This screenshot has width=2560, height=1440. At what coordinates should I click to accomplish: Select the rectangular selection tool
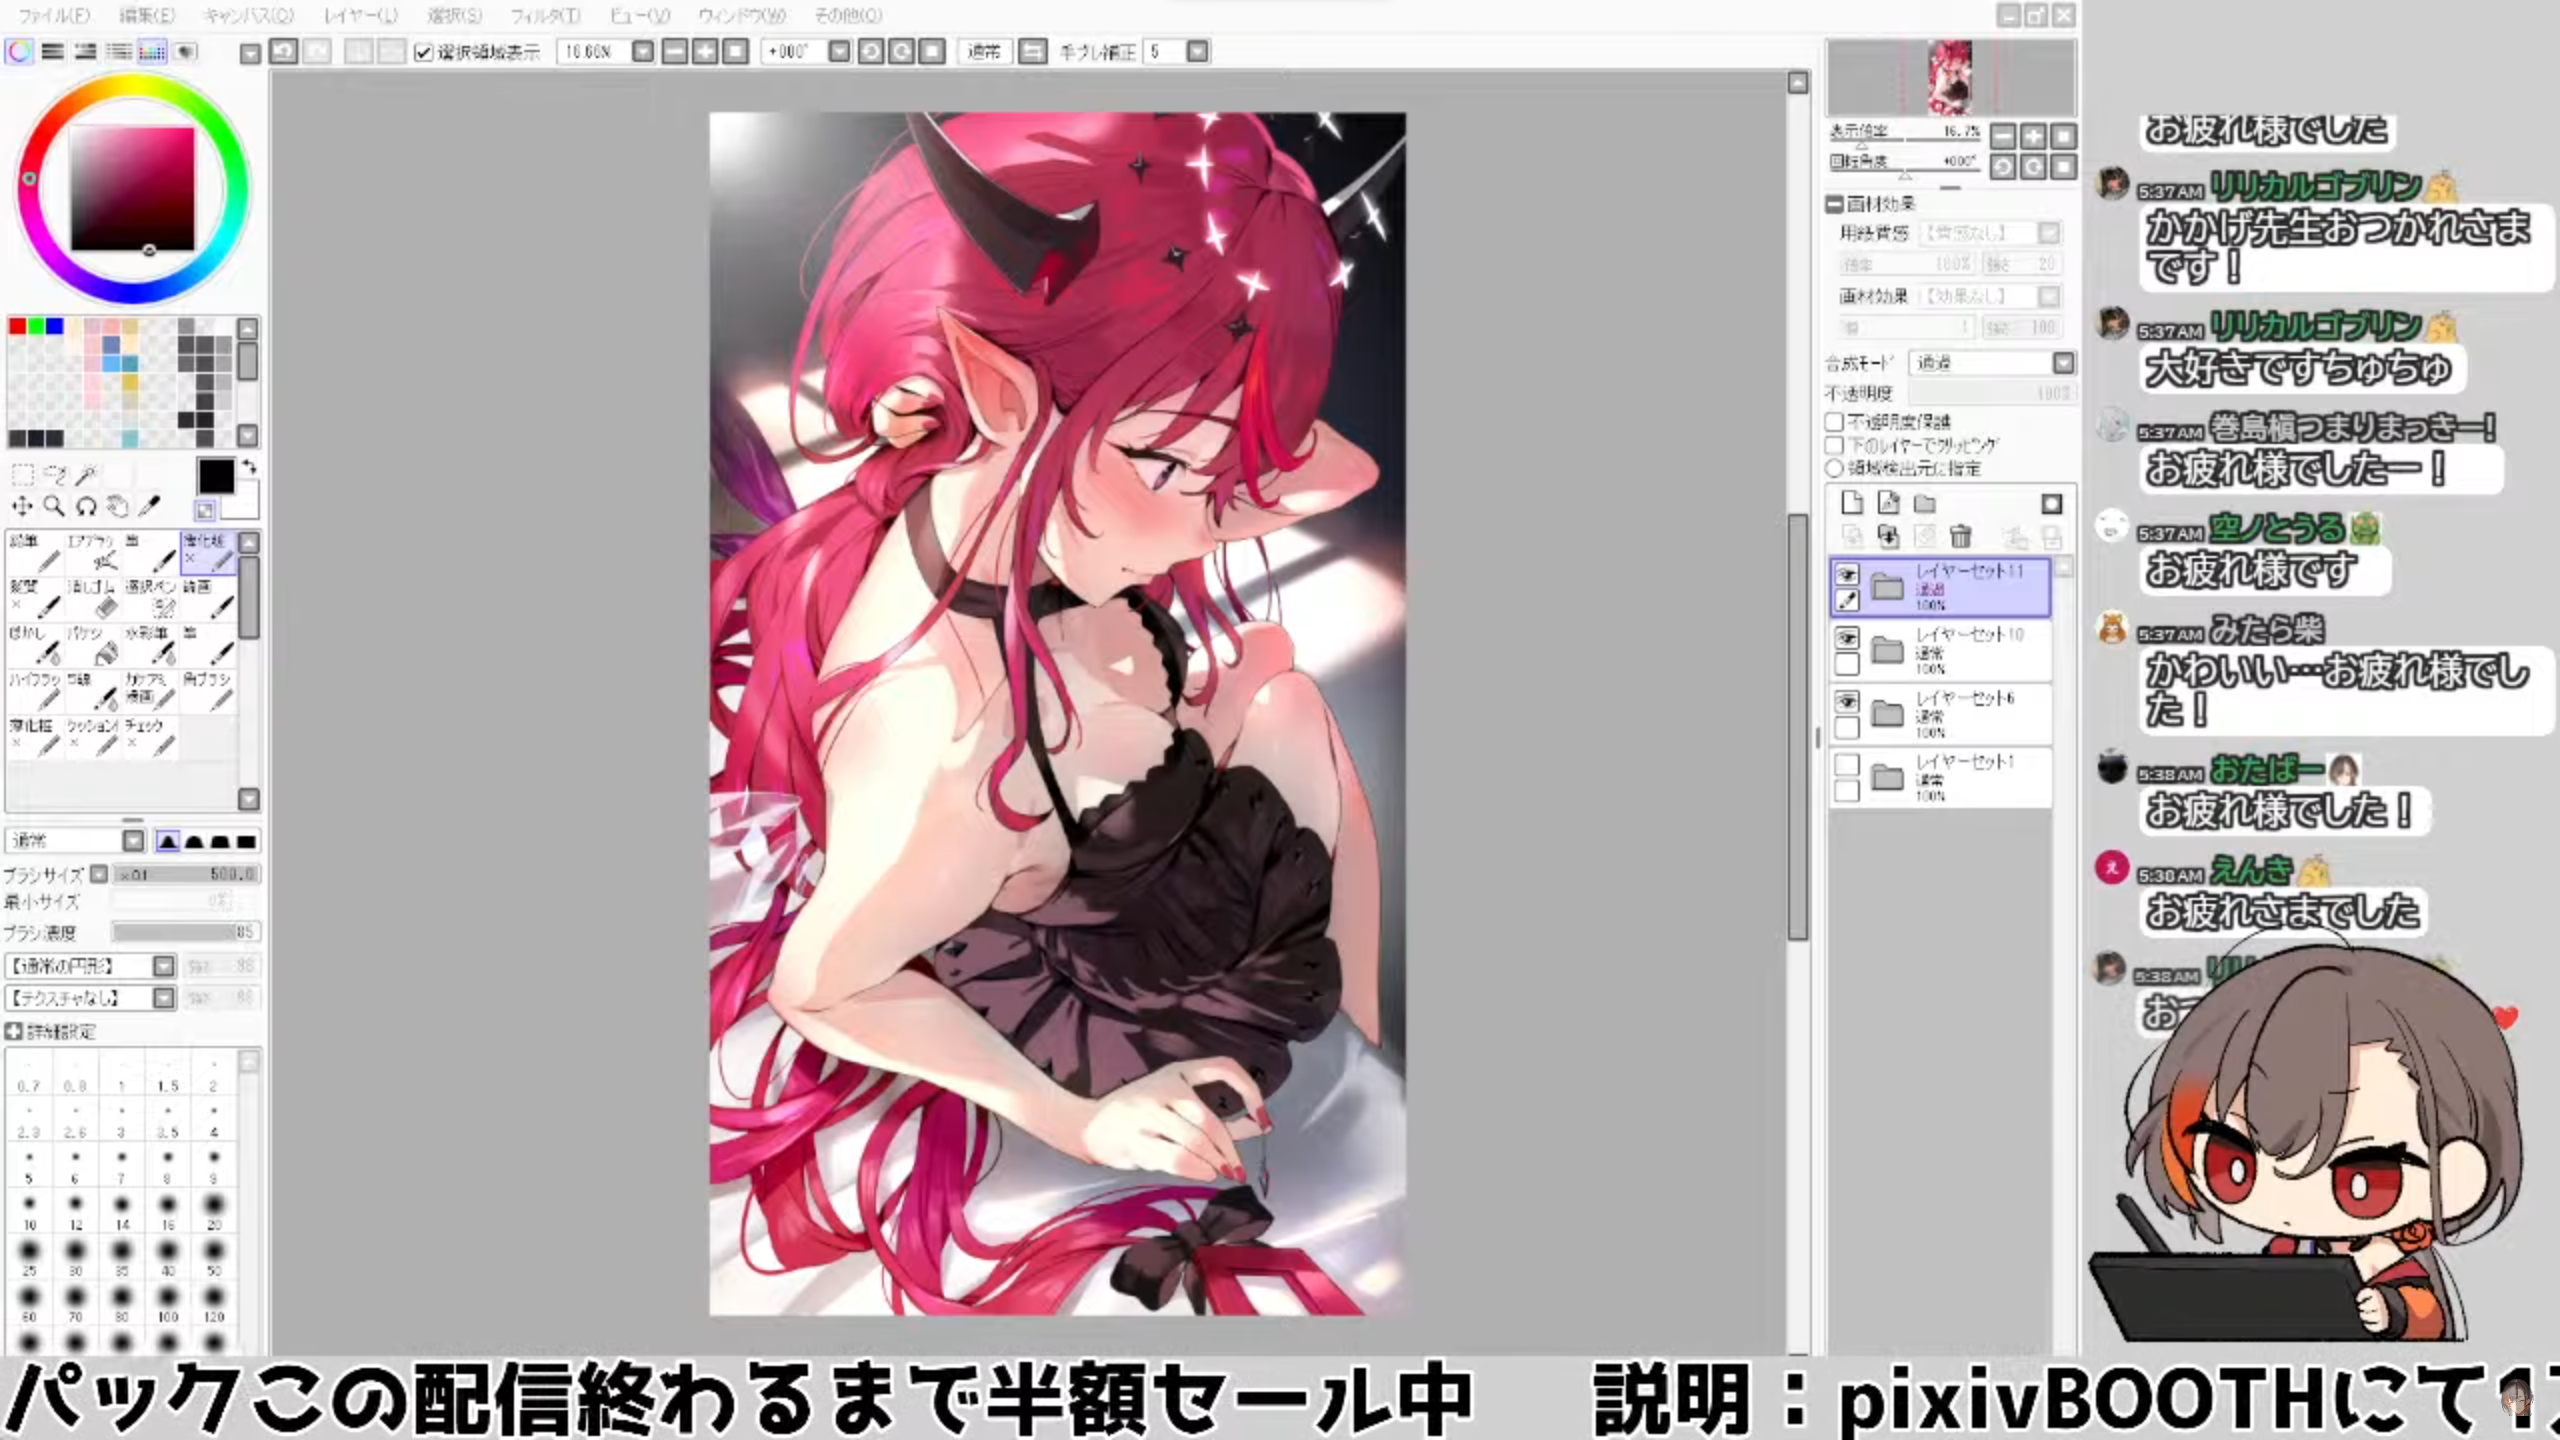[x=22, y=474]
